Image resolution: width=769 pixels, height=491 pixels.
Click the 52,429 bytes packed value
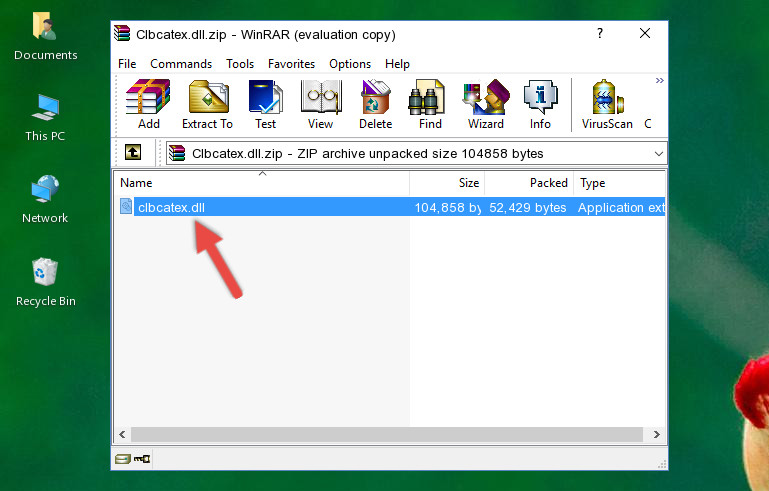tap(528, 207)
